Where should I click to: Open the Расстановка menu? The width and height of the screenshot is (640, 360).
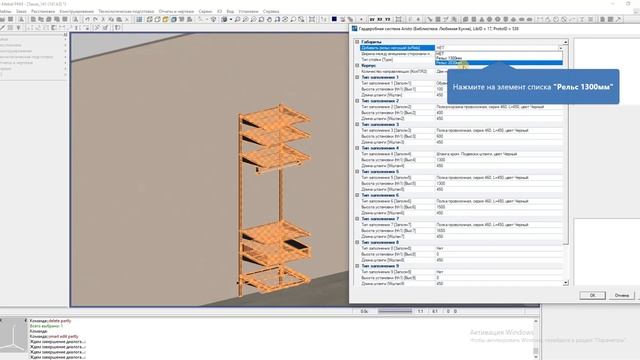(43, 11)
